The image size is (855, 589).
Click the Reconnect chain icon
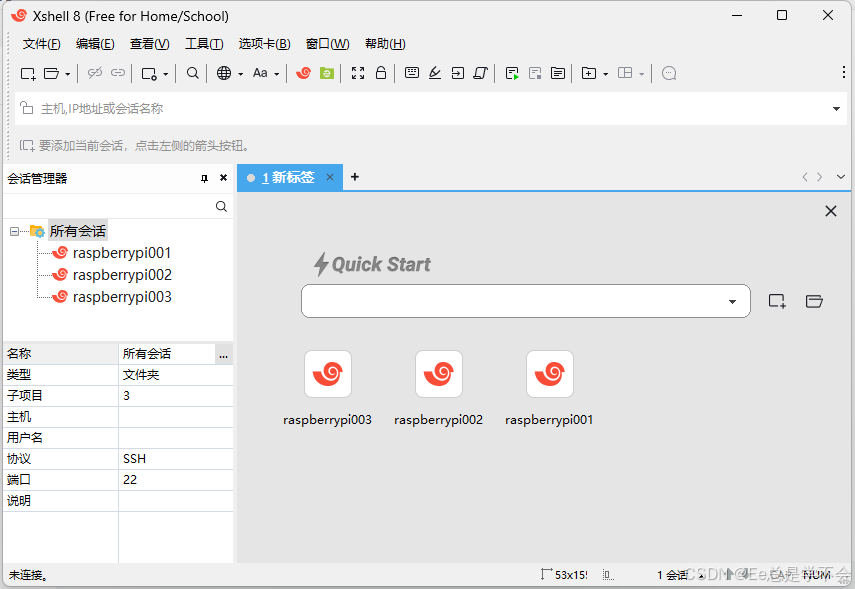pos(118,73)
